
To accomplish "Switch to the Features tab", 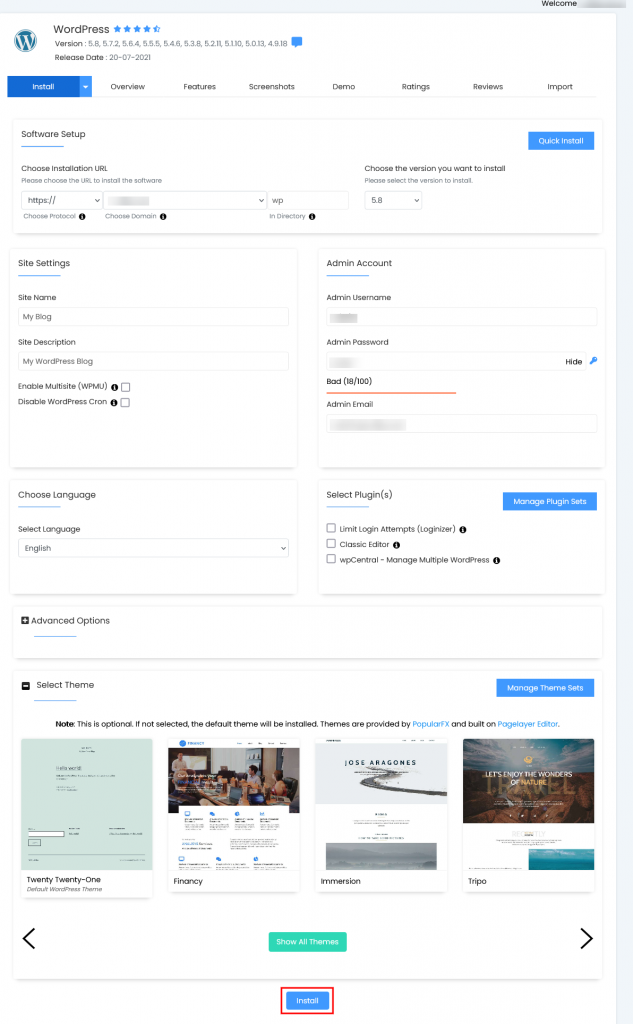I will [x=199, y=86].
